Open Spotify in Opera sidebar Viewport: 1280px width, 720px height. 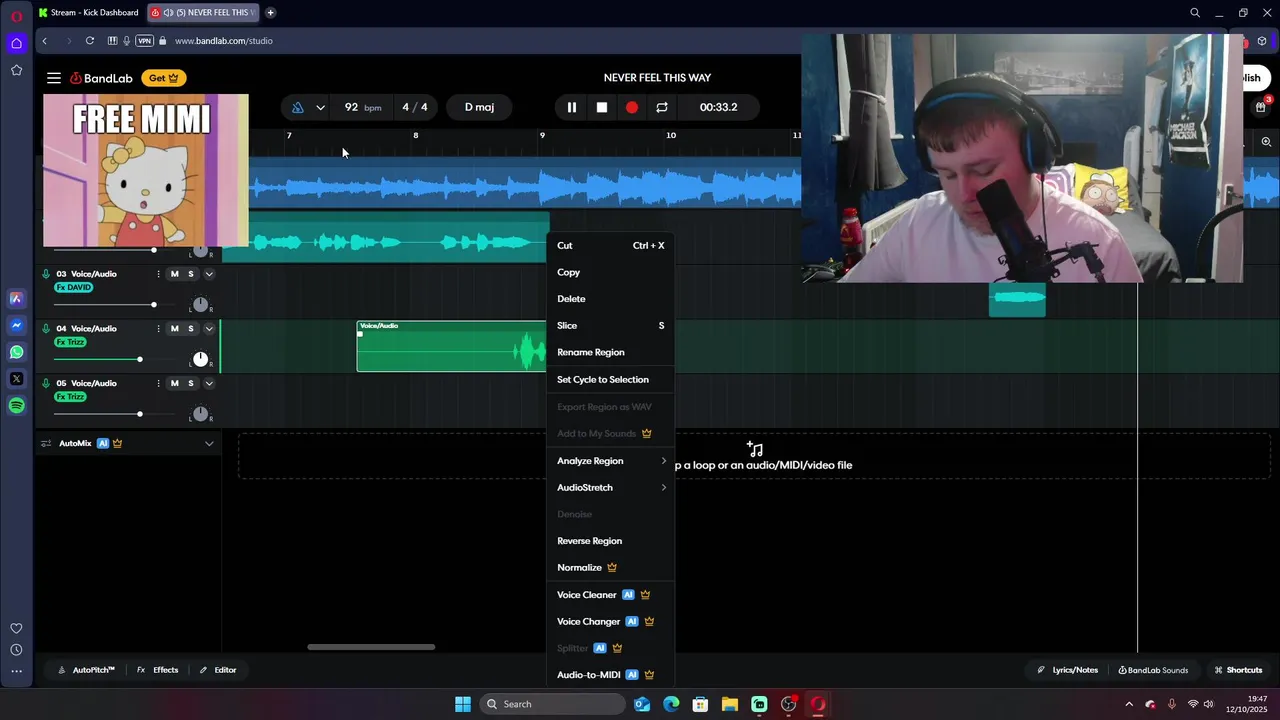coord(16,406)
